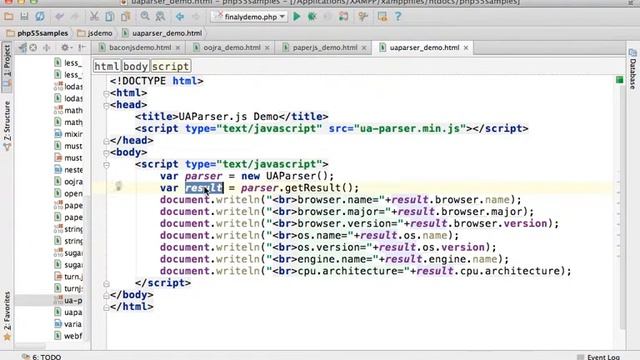Click fold marker at closing body tag
Screen dimensions: 640x360
pyautogui.click(x=106, y=295)
